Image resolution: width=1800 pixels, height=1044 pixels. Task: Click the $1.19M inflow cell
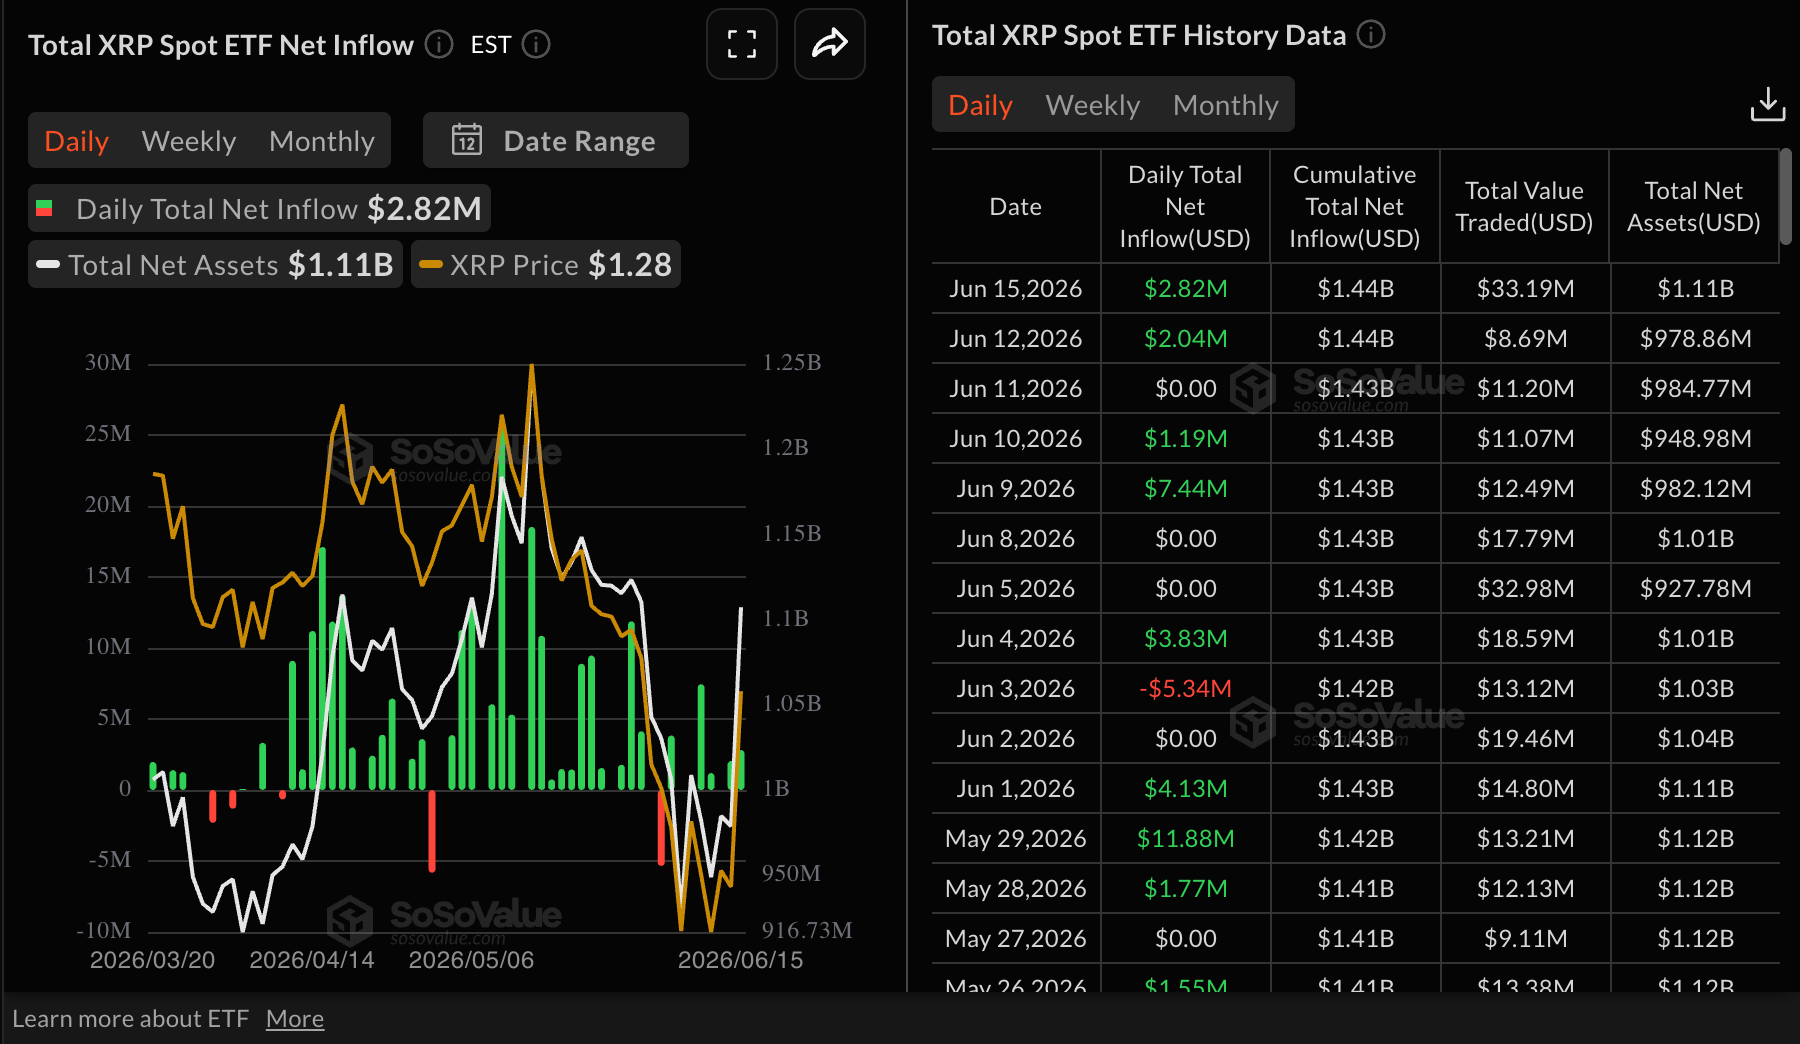click(x=1186, y=439)
